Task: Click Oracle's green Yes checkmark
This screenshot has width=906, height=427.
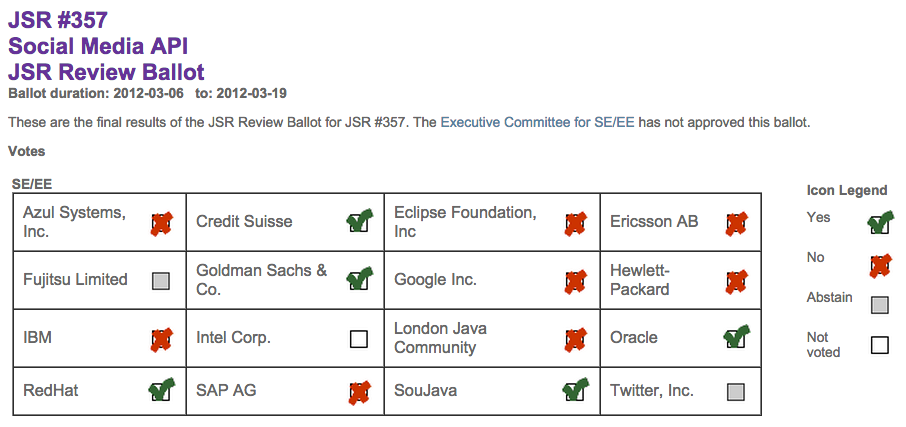Action: click(x=736, y=336)
